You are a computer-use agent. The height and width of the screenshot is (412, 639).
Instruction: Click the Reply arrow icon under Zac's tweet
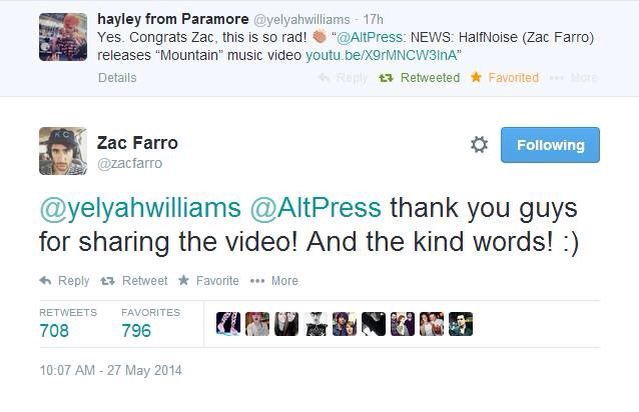pos(45,280)
